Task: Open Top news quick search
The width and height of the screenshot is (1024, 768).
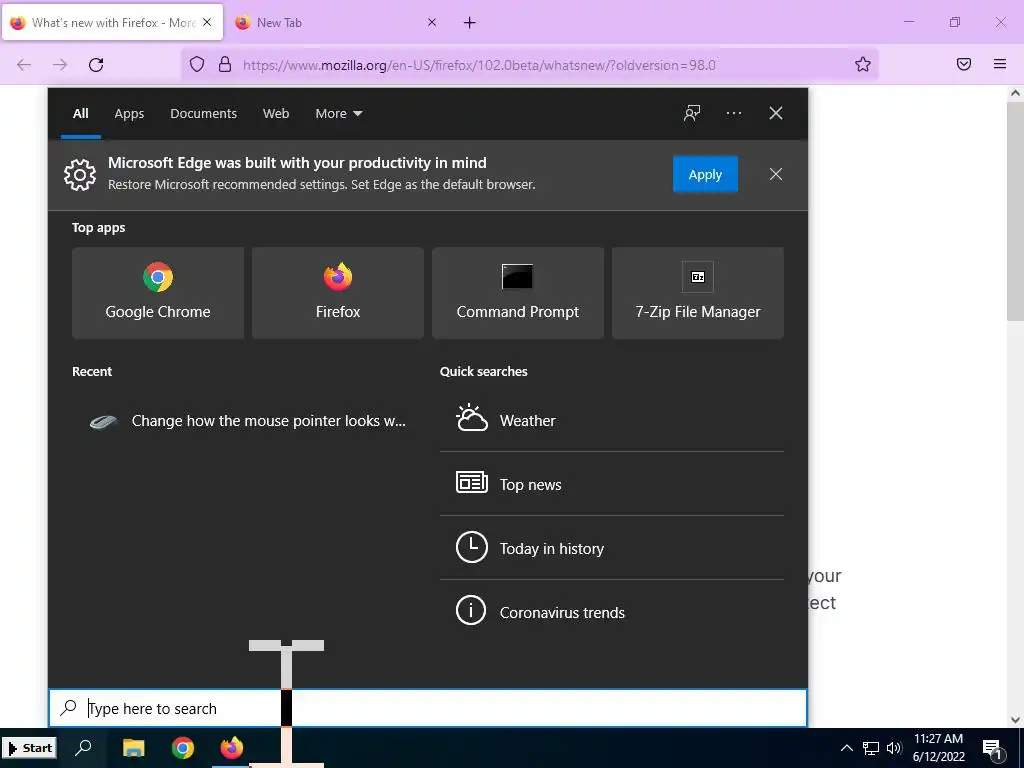Action: pyautogui.click(x=612, y=484)
